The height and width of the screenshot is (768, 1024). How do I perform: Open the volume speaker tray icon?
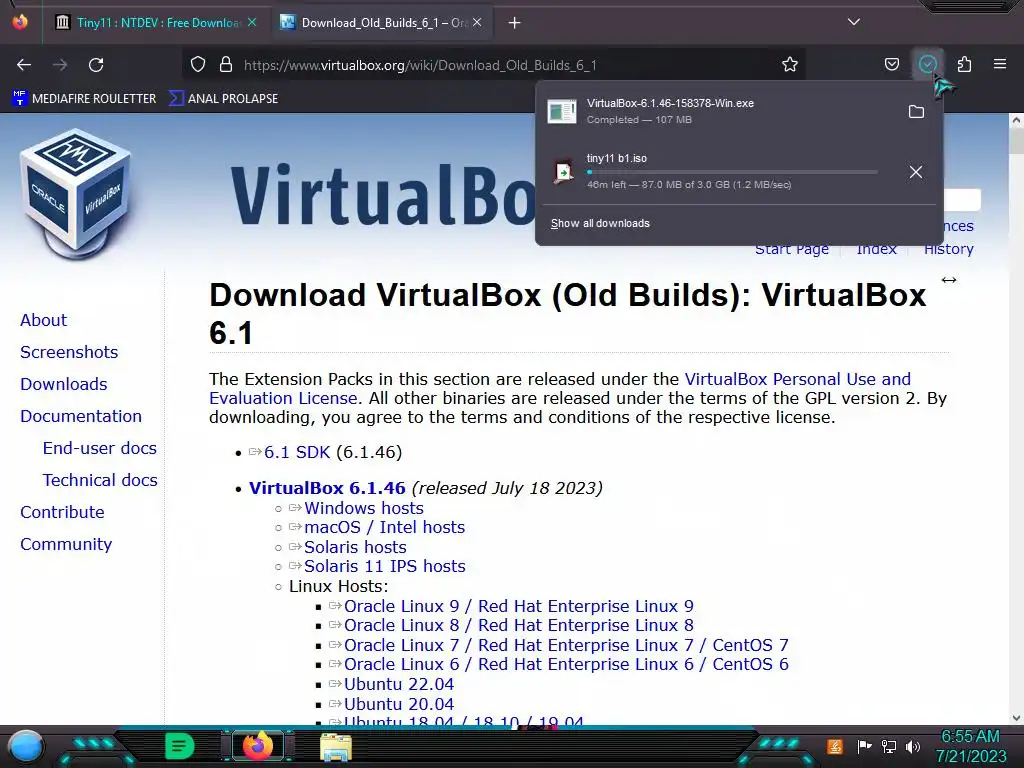coord(912,746)
